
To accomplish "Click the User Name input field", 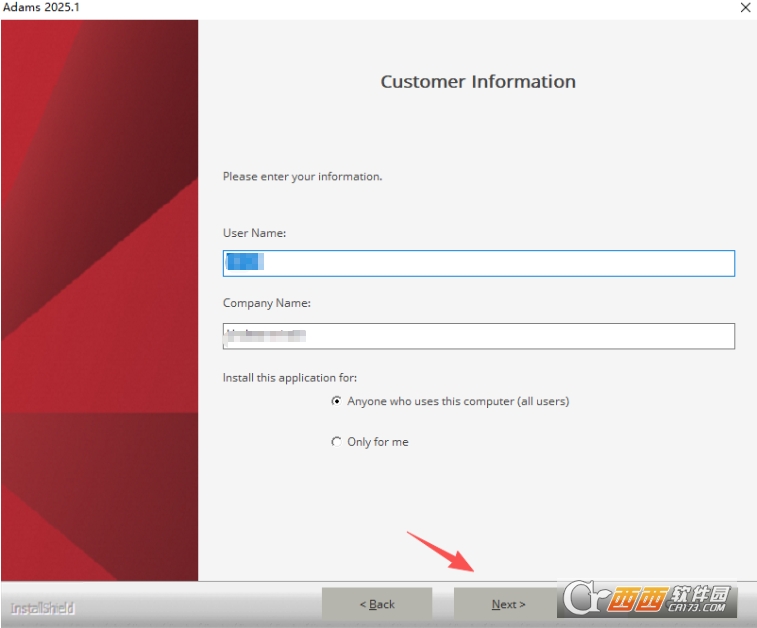I will 478,263.
